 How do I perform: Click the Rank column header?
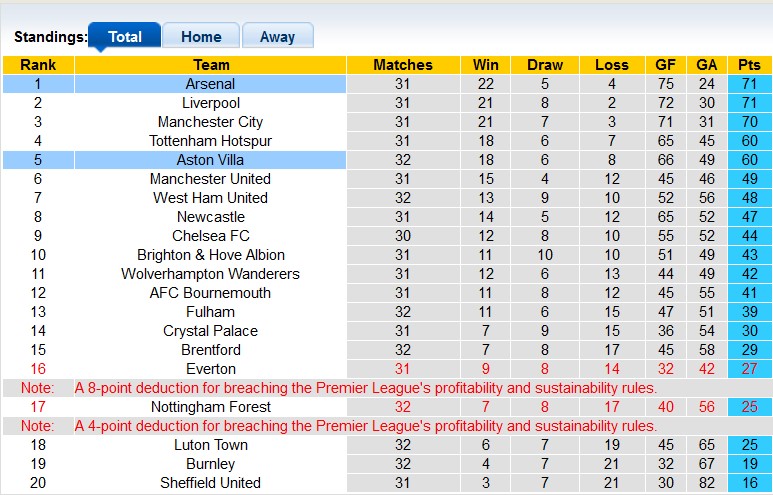pyautogui.click(x=38, y=65)
